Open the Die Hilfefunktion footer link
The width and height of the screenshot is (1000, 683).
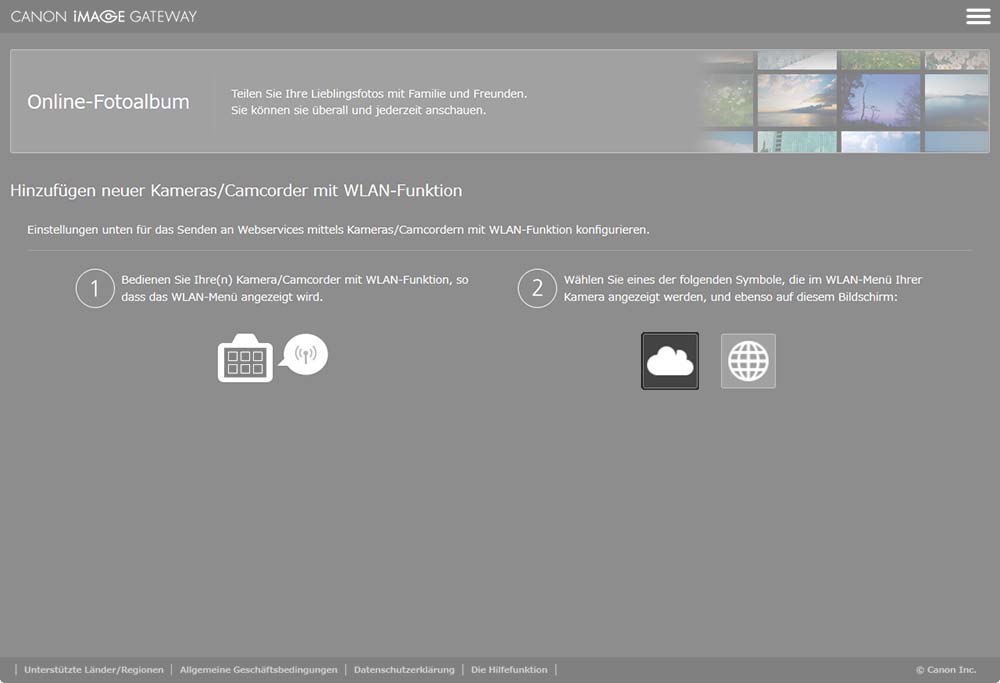[x=509, y=670]
